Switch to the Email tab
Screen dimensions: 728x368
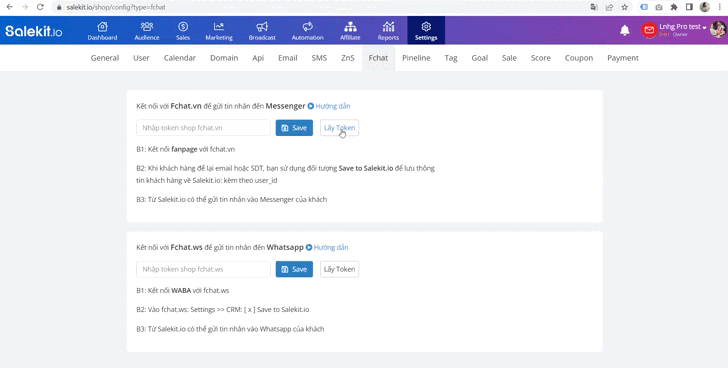click(x=288, y=58)
